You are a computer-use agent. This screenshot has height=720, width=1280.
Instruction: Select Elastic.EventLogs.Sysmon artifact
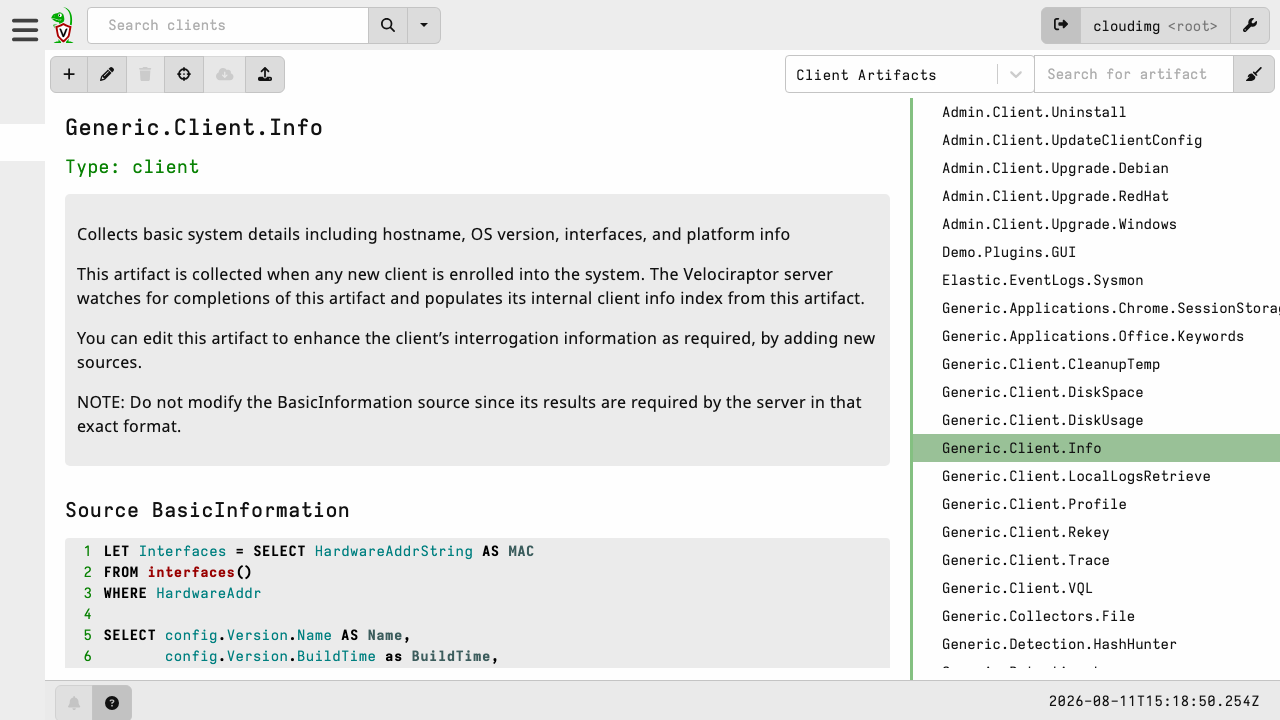tap(1096, 280)
